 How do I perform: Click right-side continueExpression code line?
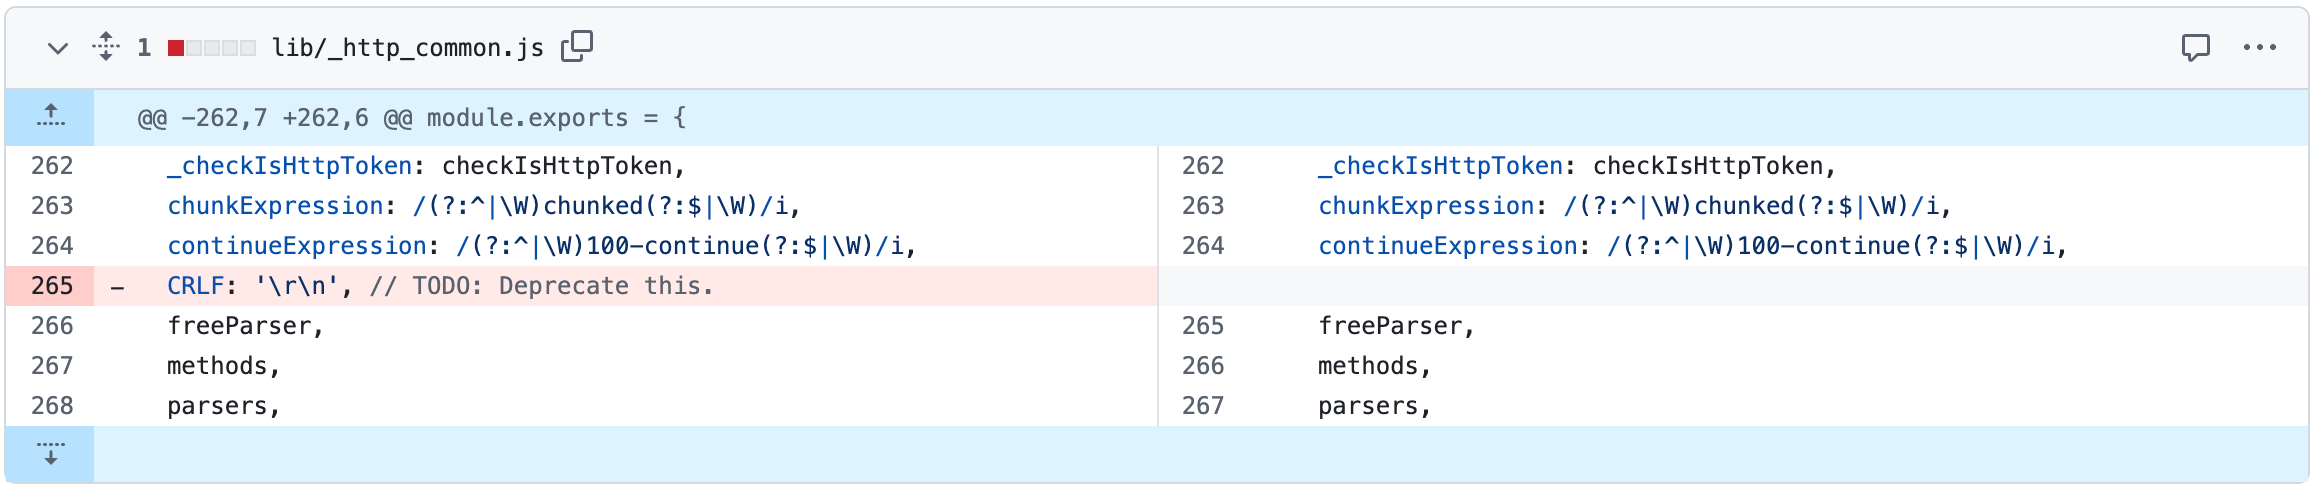(x=1692, y=246)
